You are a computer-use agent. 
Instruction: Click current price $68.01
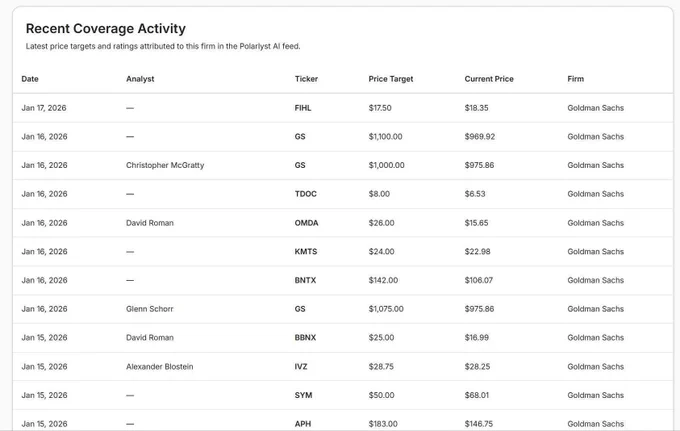[x=477, y=395]
